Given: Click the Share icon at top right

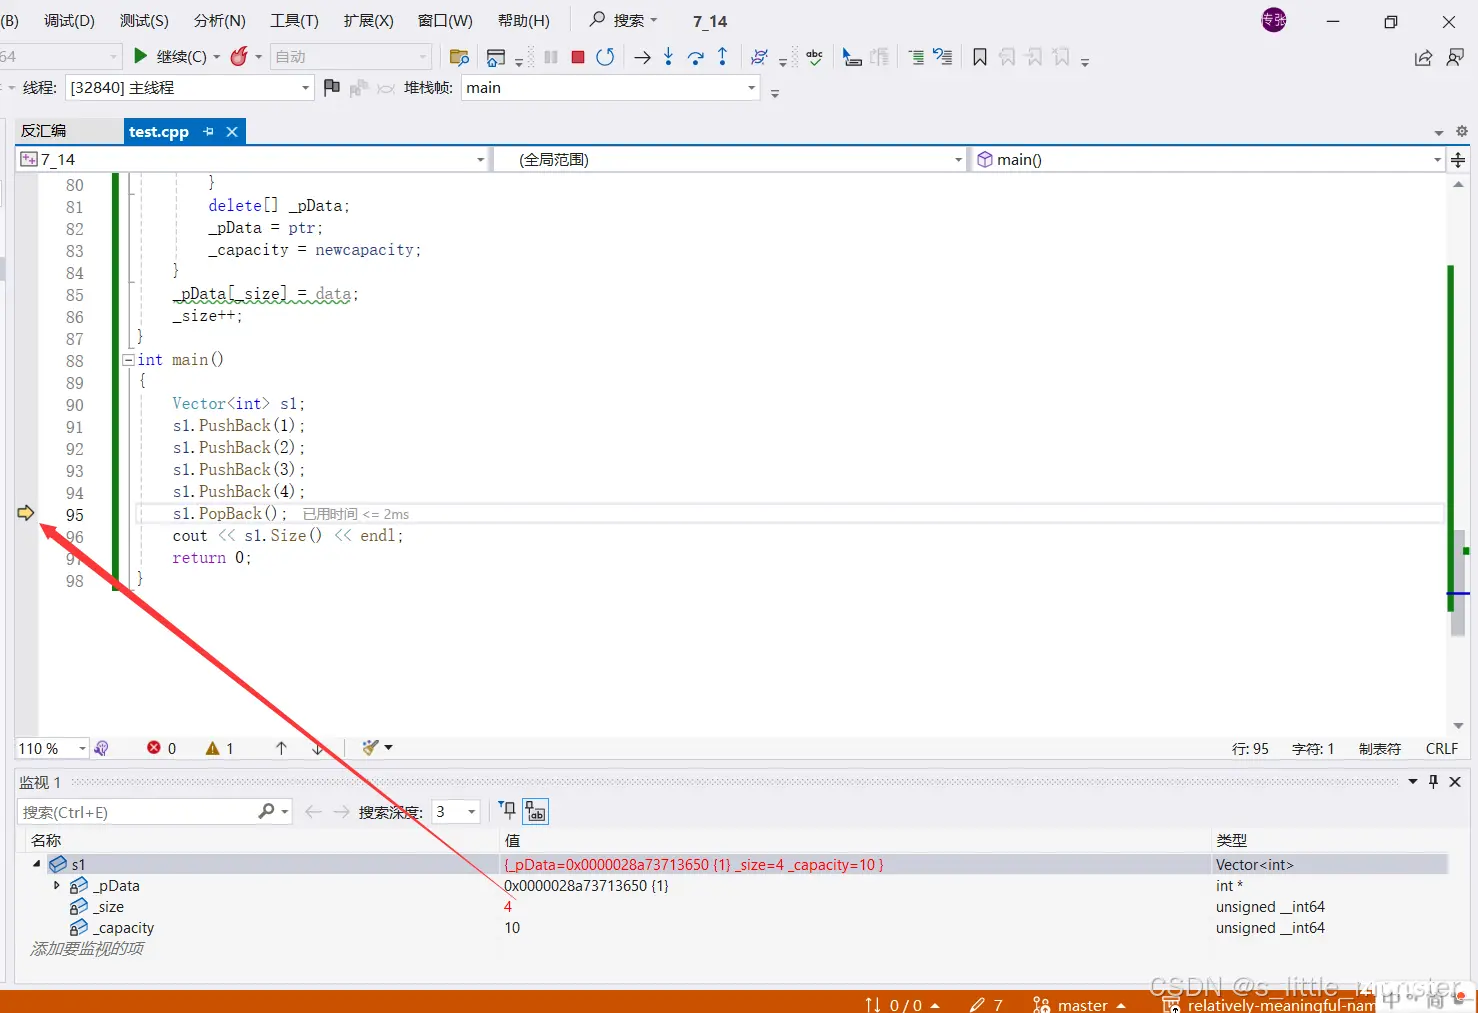Looking at the screenshot, I should click(x=1423, y=58).
